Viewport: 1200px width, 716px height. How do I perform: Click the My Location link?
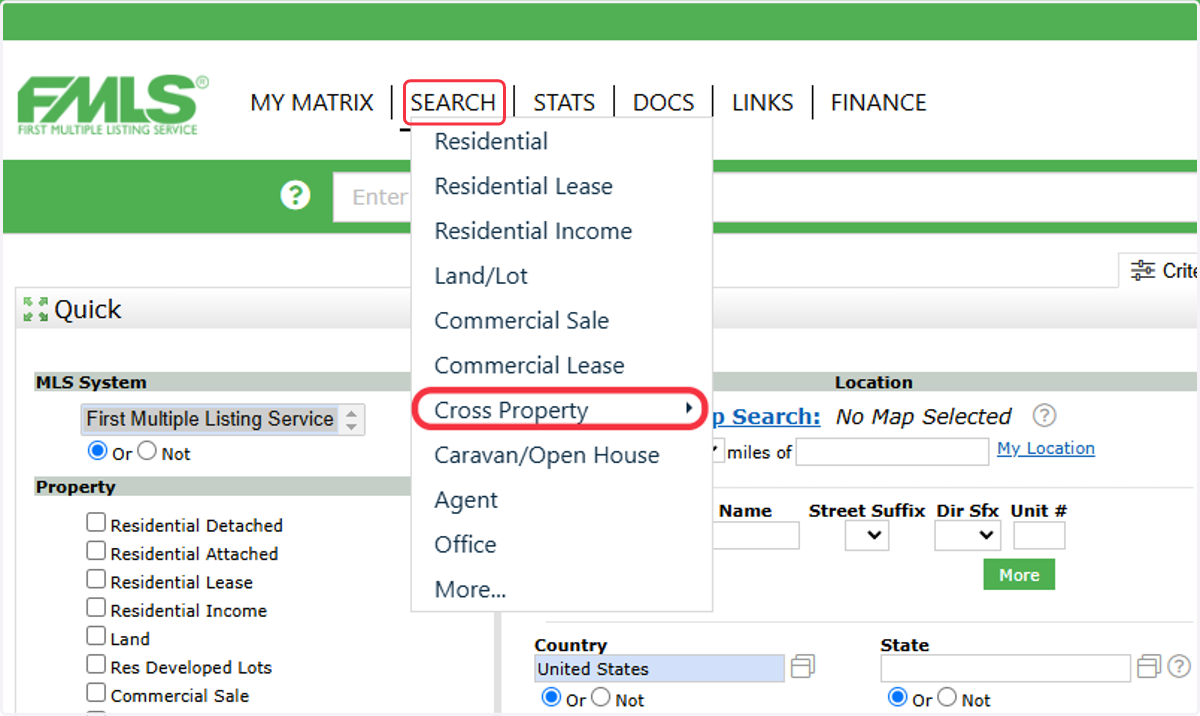1046,448
